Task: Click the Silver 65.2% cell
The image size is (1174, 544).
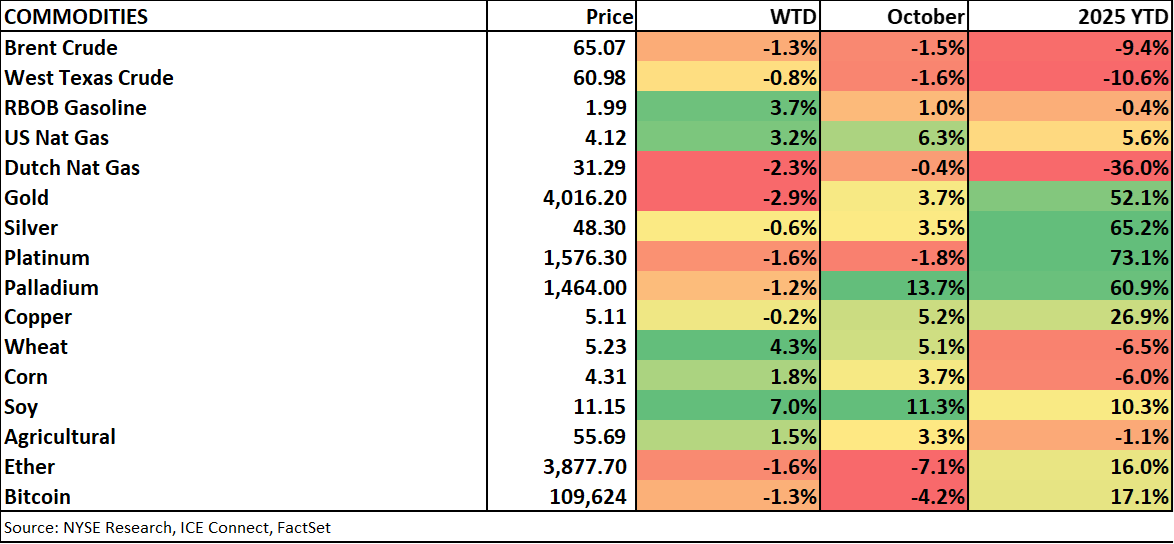Action: [1070, 228]
